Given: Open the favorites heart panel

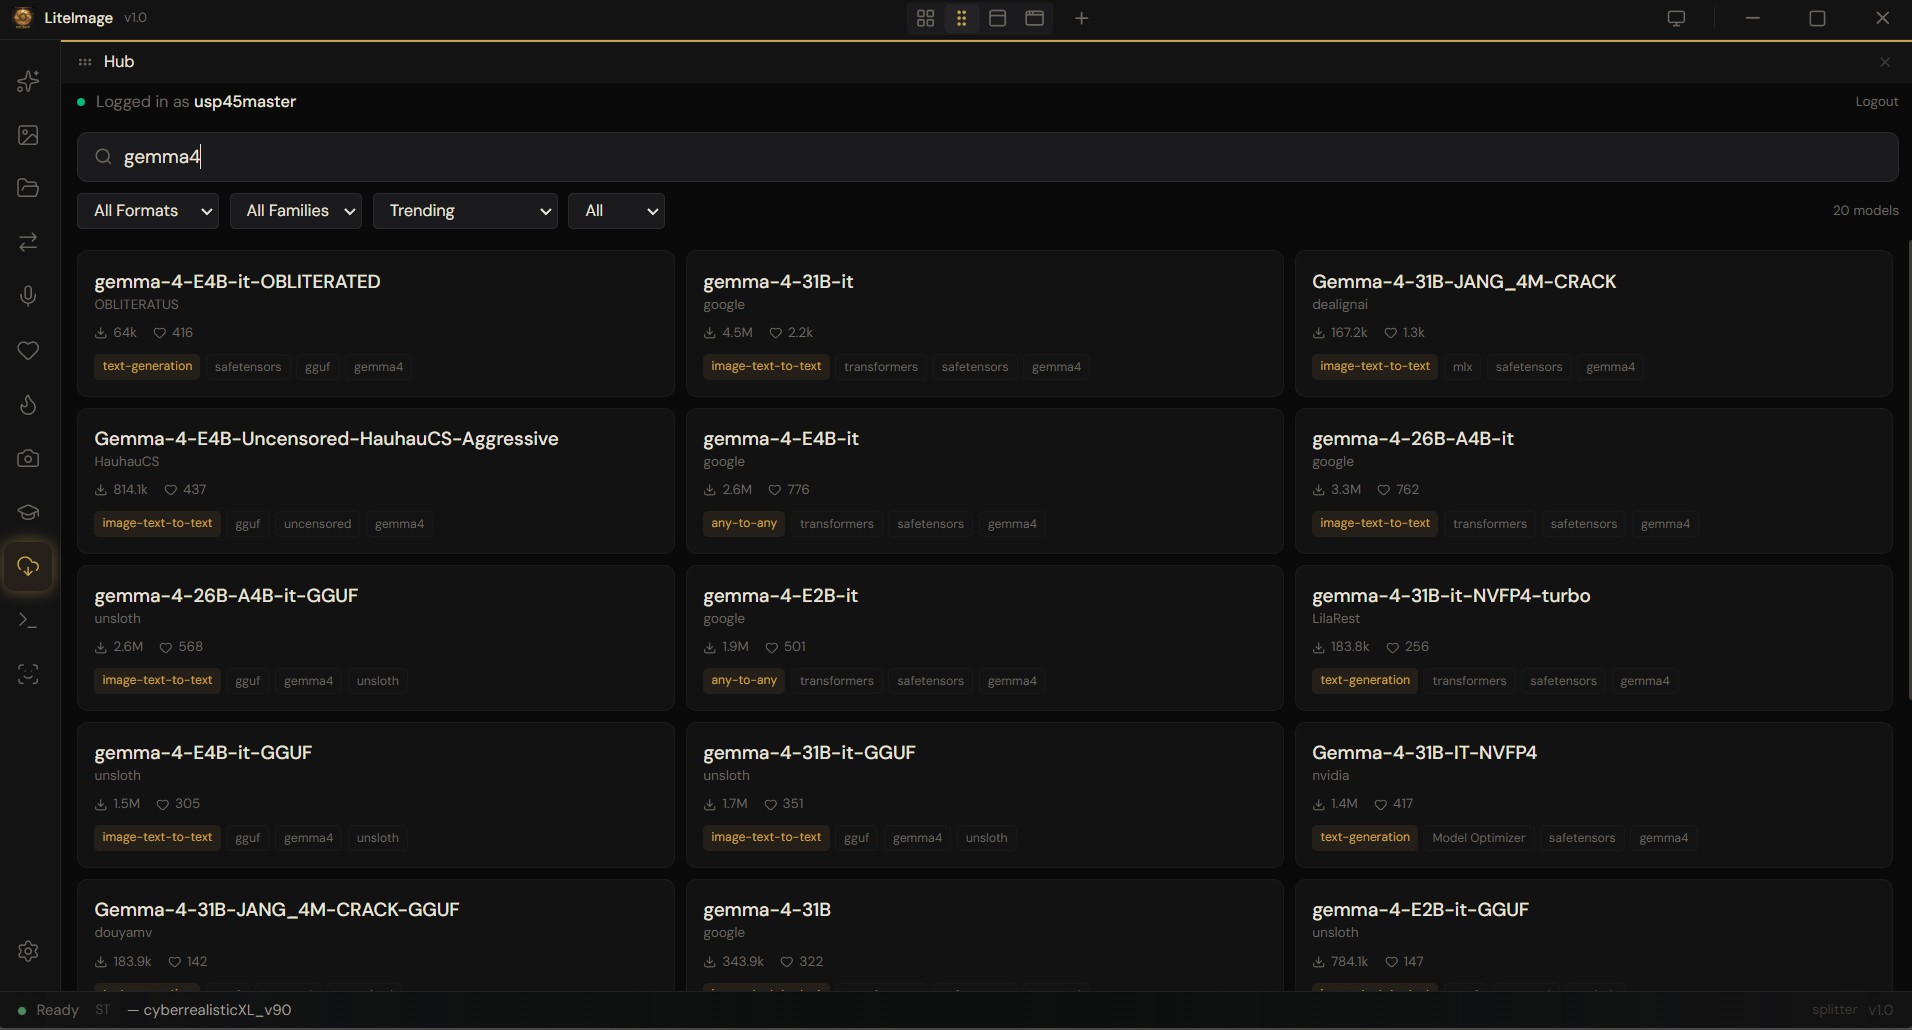Looking at the screenshot, I should click(x=26, y=350).
